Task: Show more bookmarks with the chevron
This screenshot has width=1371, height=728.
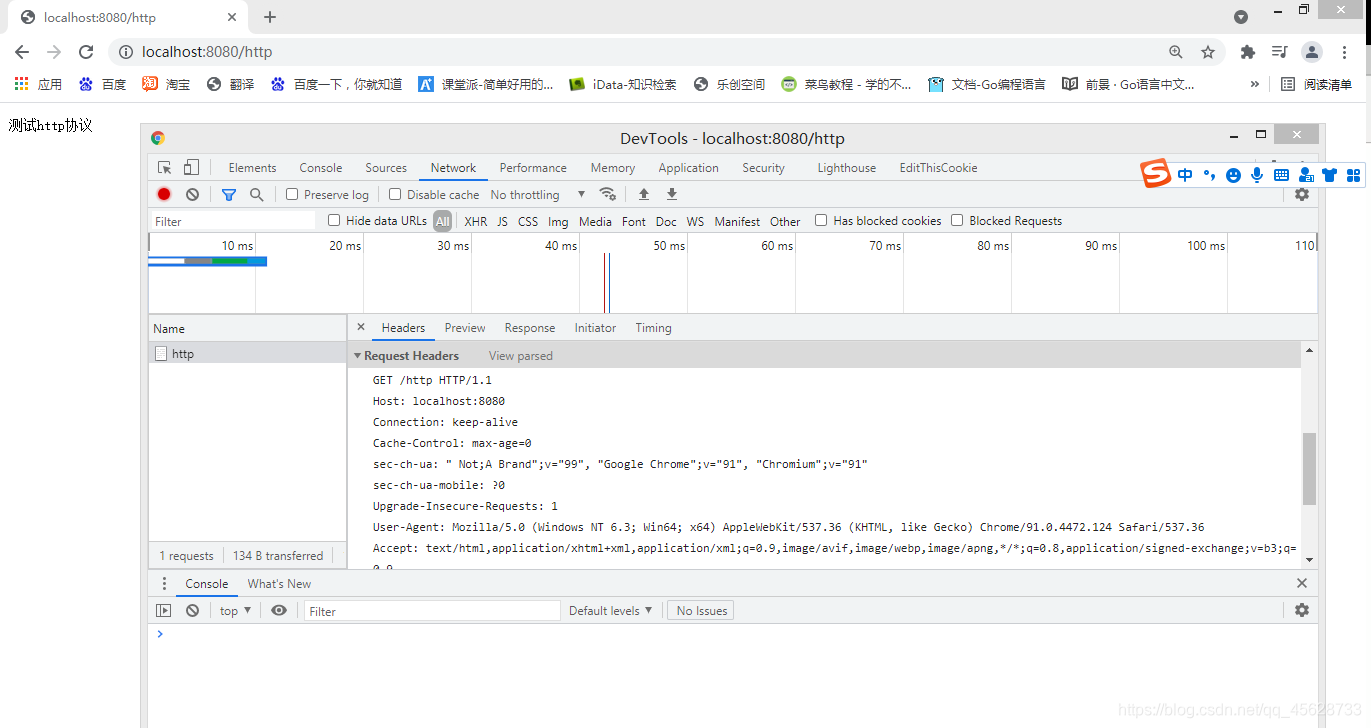Action: [x=1255, y=84]
